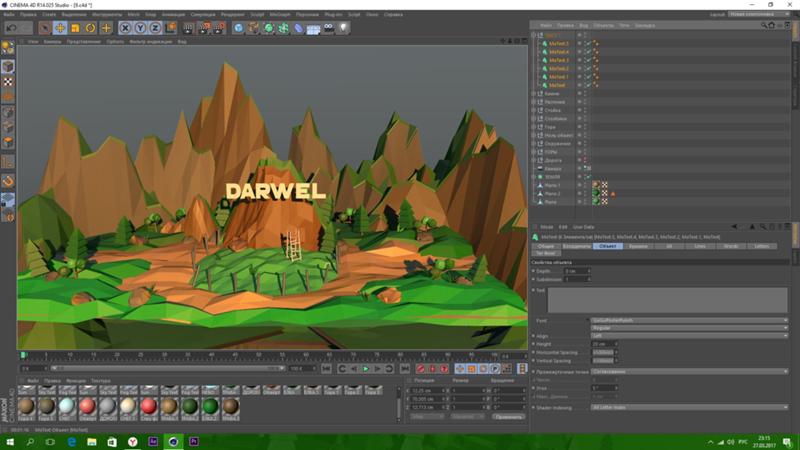Screen dimensions: 800x450
Task: Toggle enable checkmark for MoText.4
Action: 588,52
